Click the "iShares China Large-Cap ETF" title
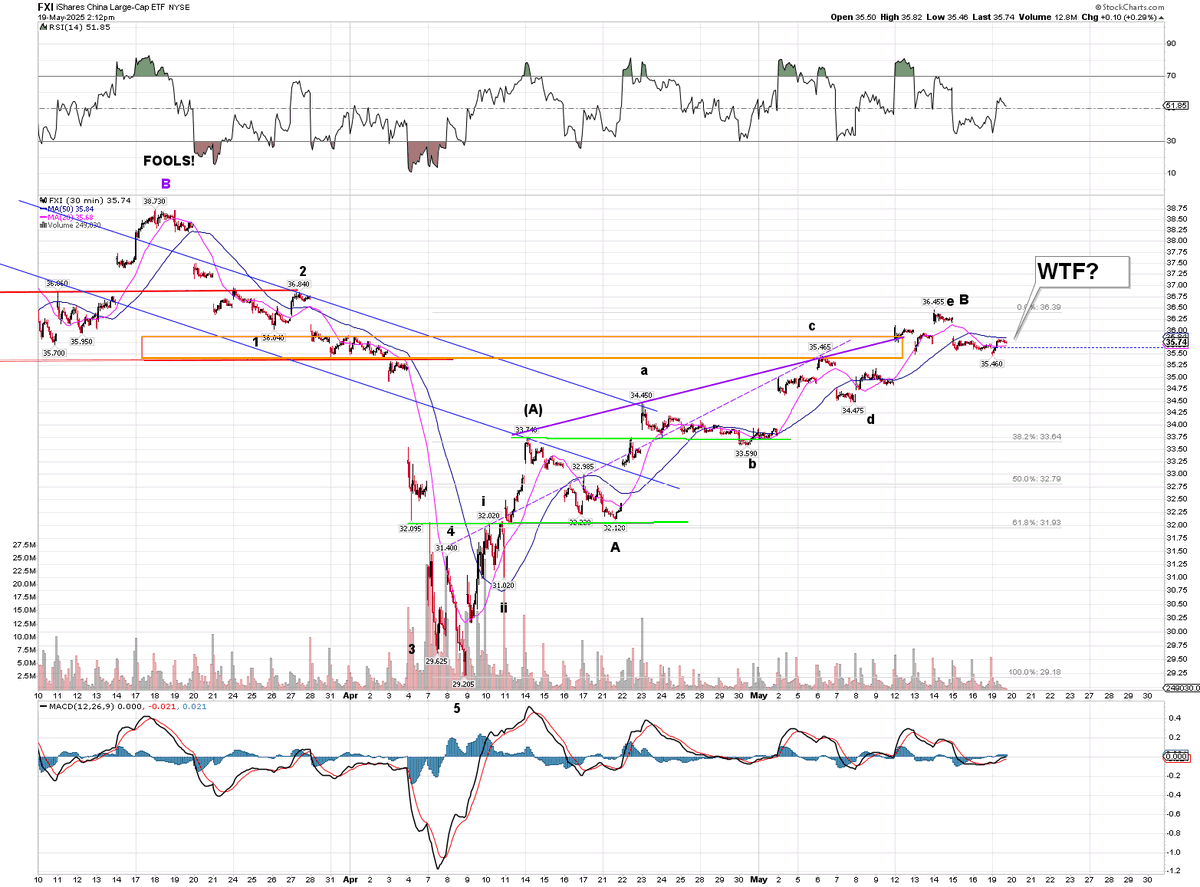 108,7
